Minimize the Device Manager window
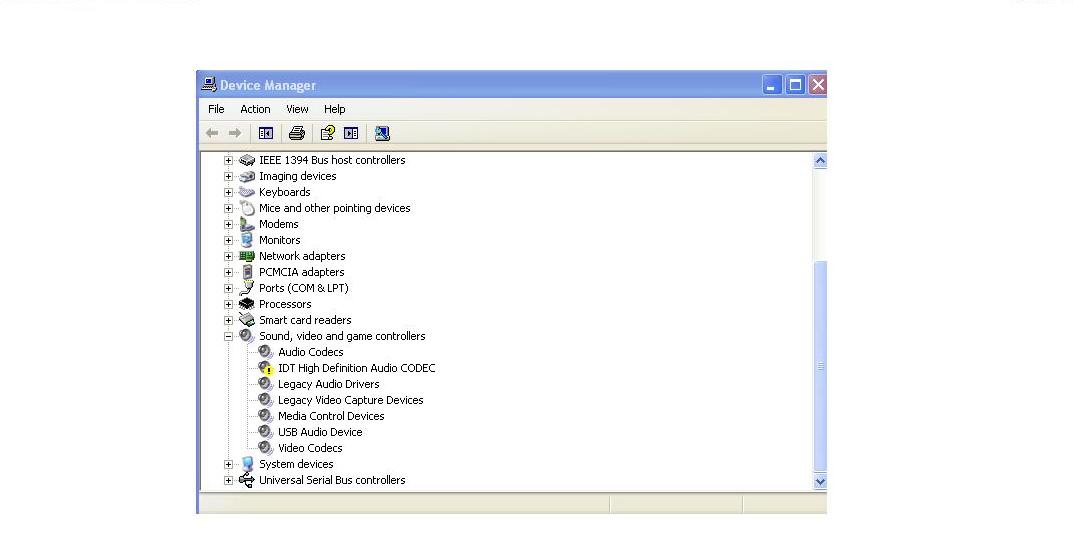Screen dimensions: 1073x557 point(772,85)
